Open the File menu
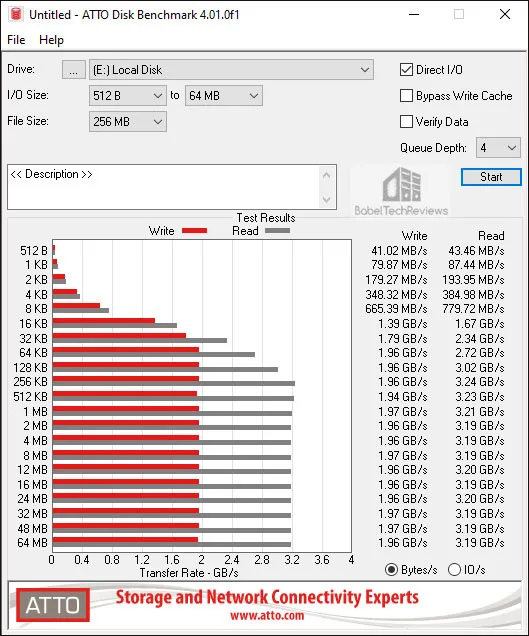Image resolution: width=529 pixels, height=636 pixels. 16,40
